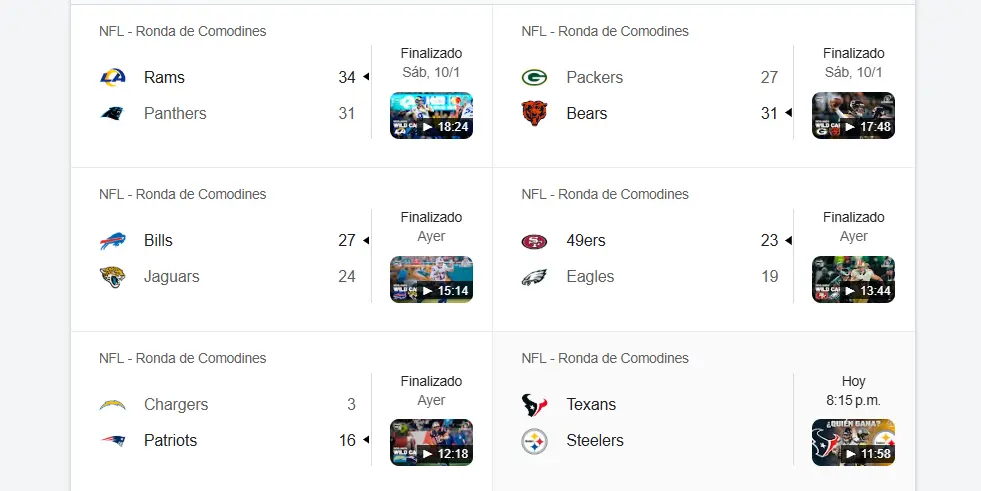The height and width of the screenshot is (491, 981).
Task: Click the Rams team logo
Action: (x=113, y=77)
